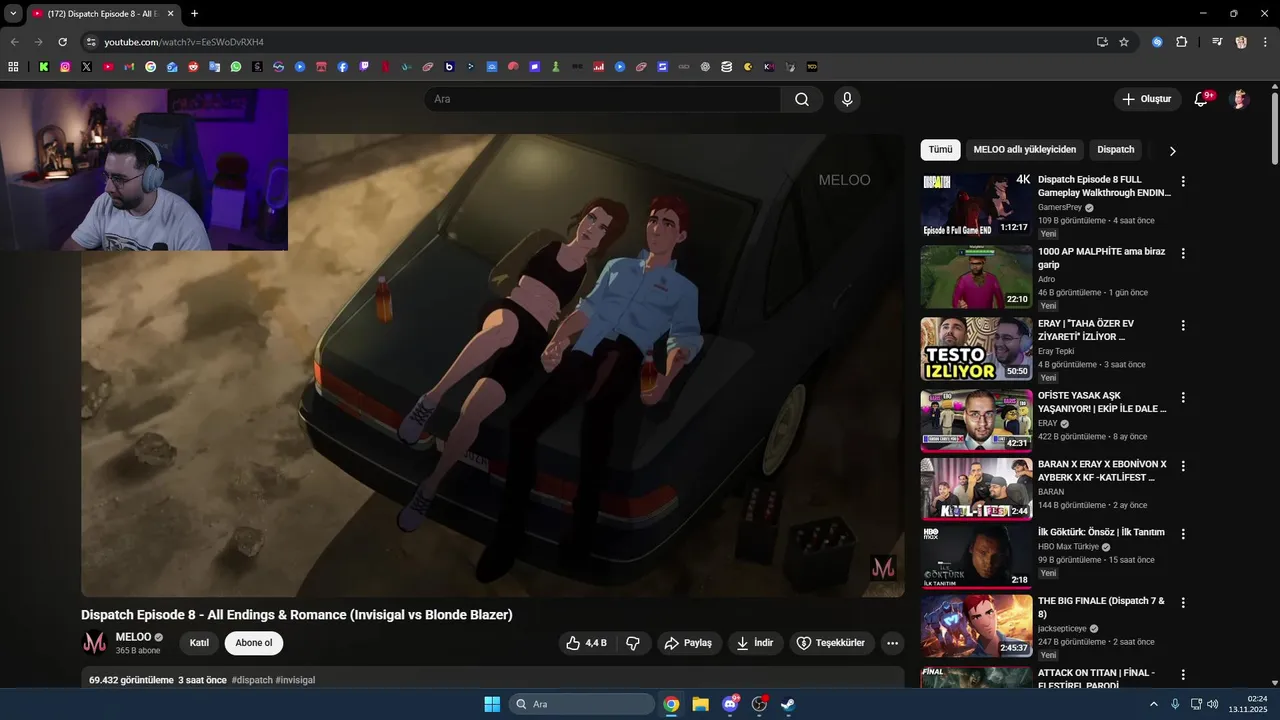Screen dimensions: 1280x720
Task: Open the jacksepticeye BIG FINALE thumbnail
Action: pyautogui.click(x=976, y=626)
